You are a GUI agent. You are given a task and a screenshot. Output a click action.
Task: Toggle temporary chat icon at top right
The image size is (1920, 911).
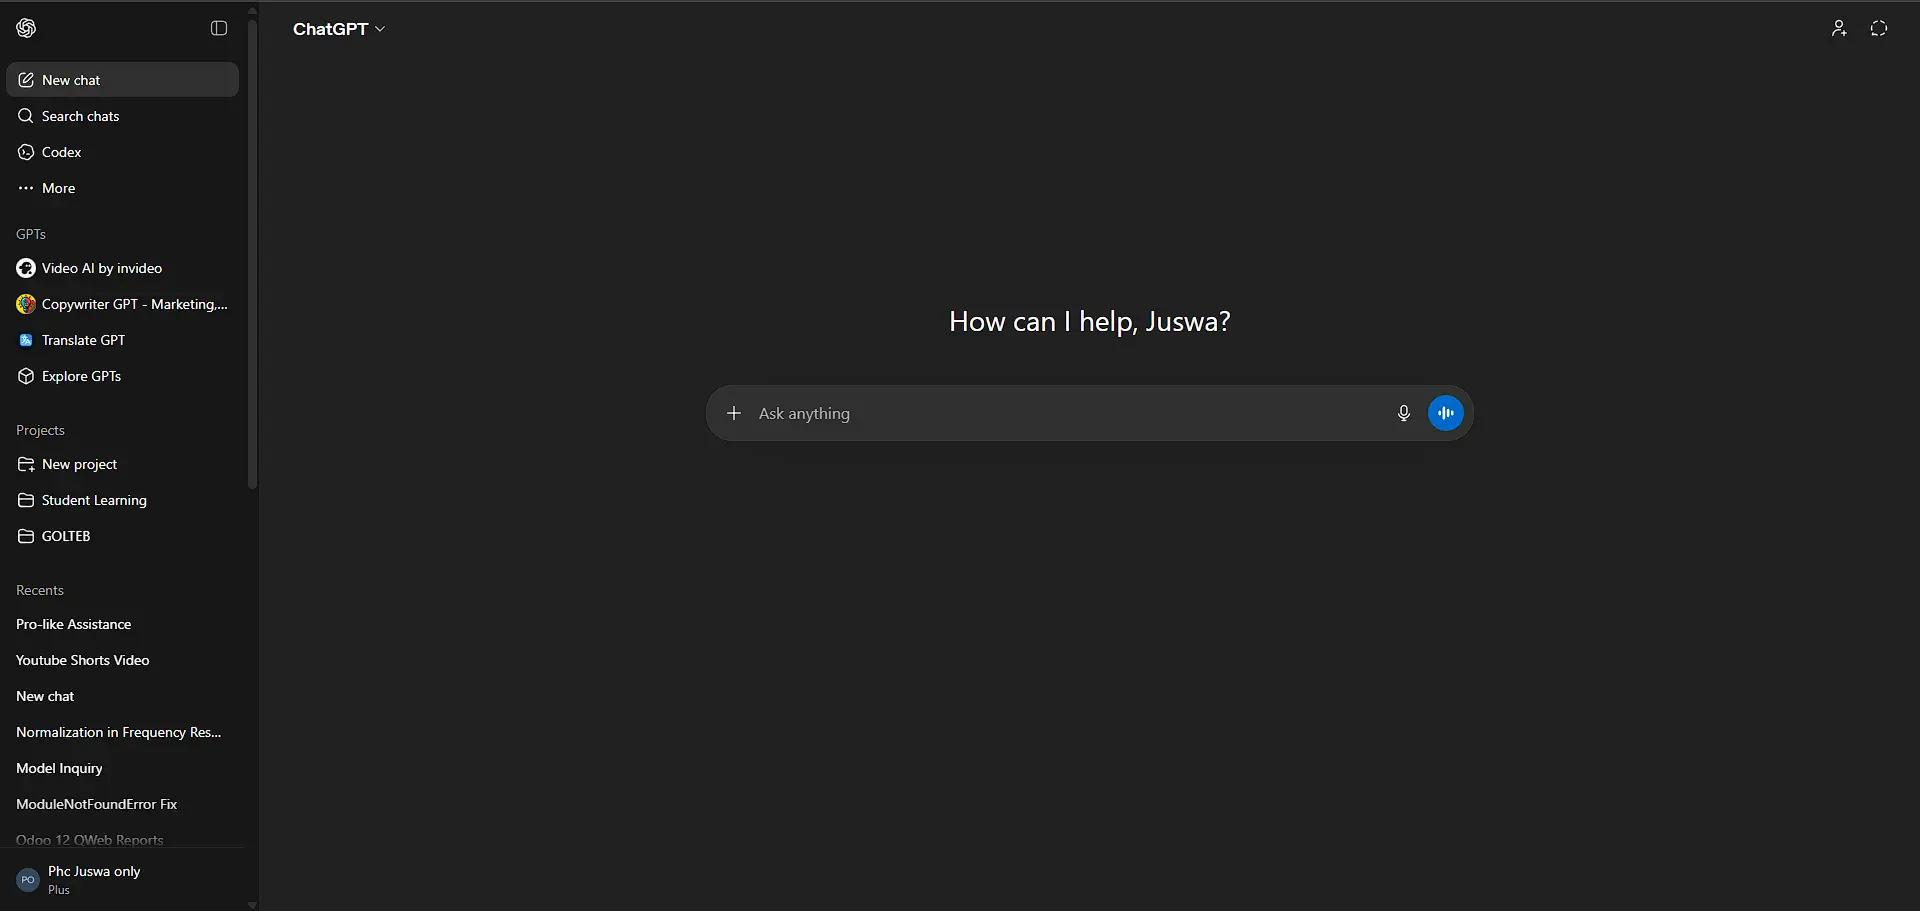pos(1879,28)
